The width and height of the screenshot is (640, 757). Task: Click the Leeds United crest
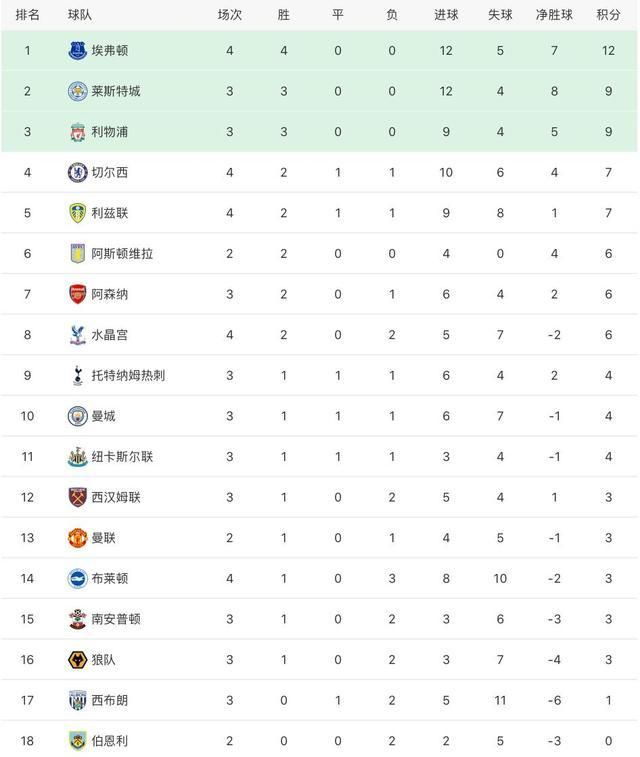(x=77, y=213)
